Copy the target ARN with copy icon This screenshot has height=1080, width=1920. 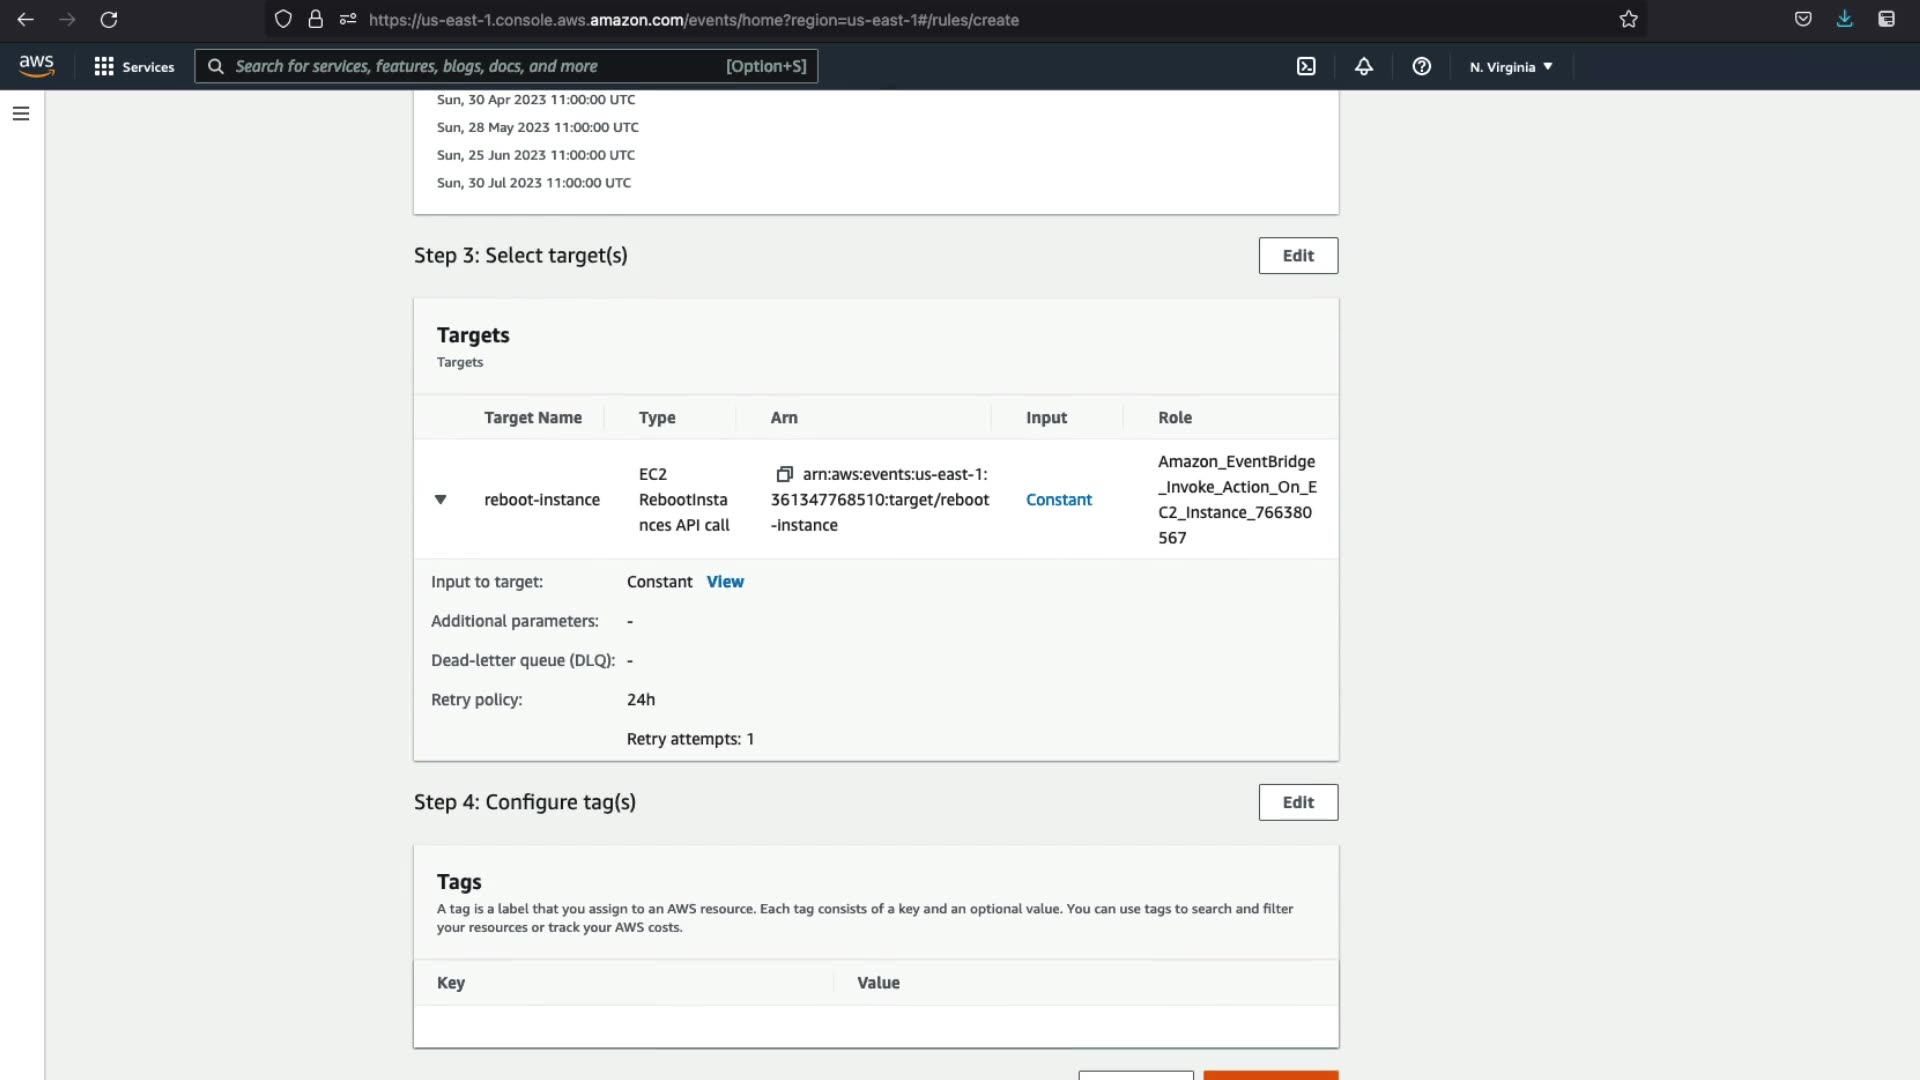pyautogui.click(x=784, y=474)
